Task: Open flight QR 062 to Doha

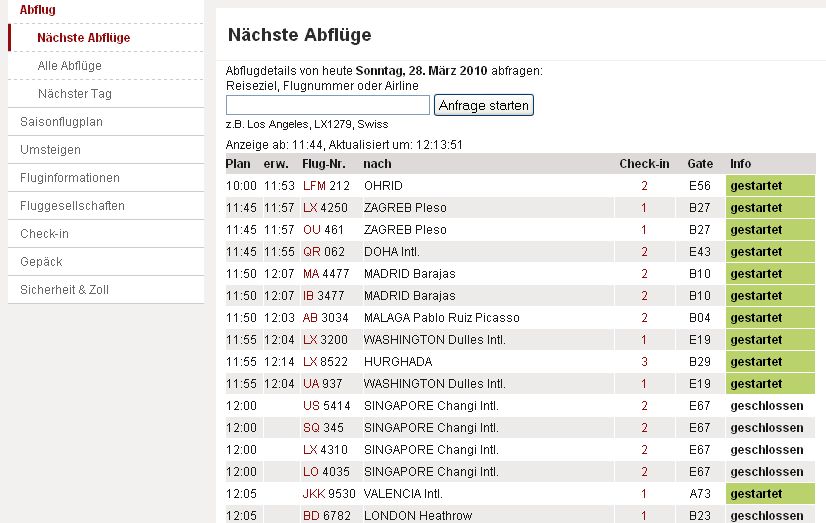Action: coord(324,252)
